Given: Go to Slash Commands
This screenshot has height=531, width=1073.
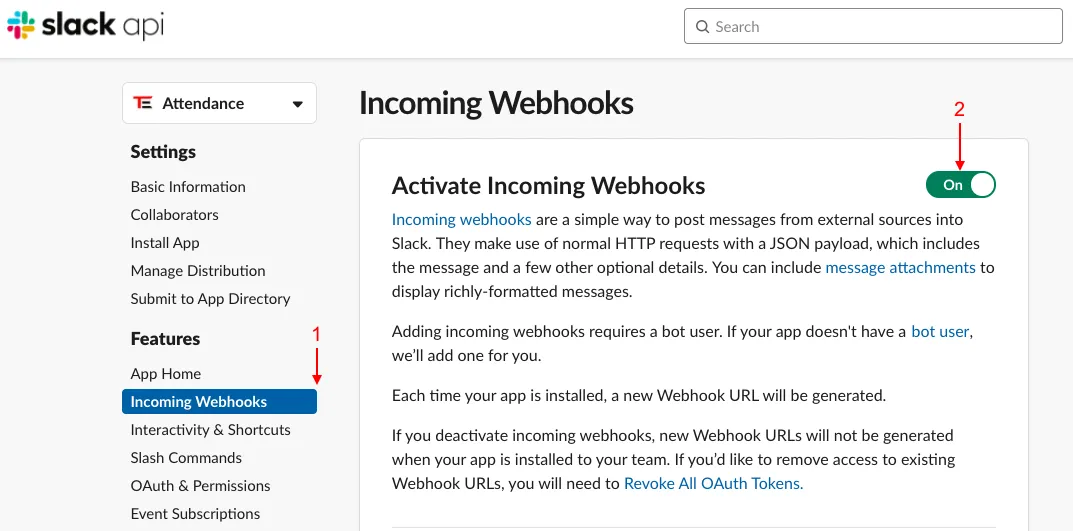Looking at the screenshot, I should 186,458.
